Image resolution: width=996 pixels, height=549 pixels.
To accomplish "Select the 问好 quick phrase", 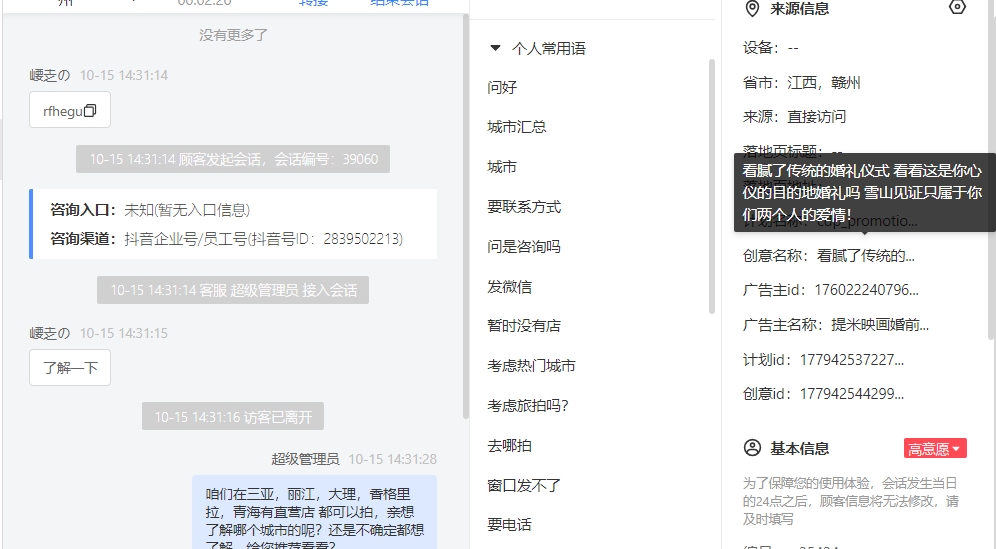I will click(502, 87).
